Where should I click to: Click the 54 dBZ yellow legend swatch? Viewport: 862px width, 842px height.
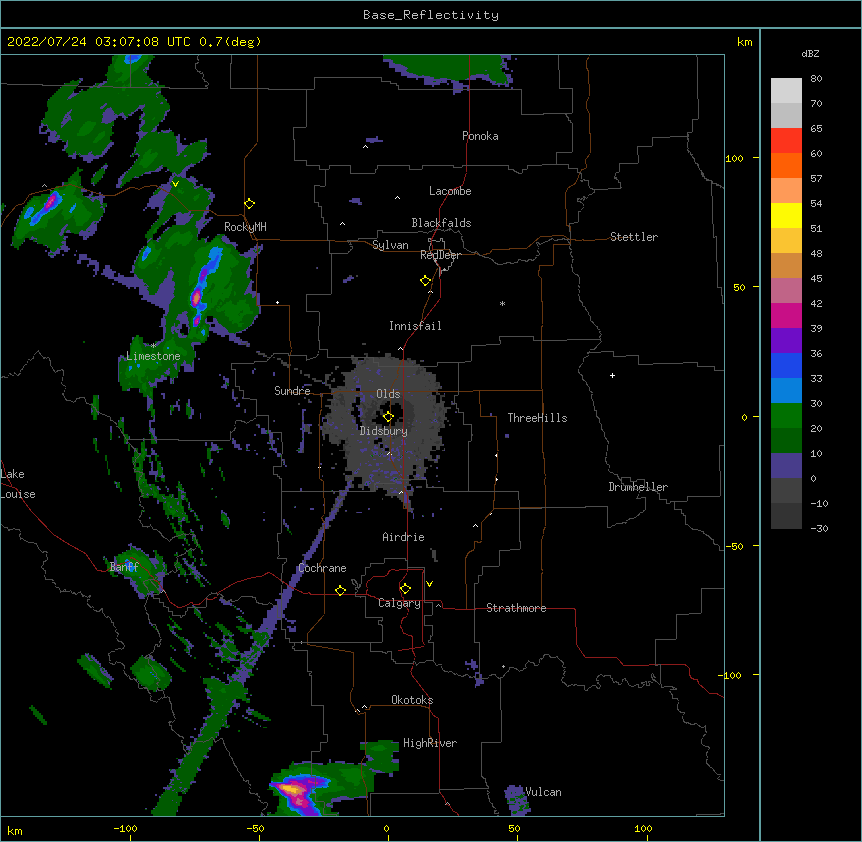[x=786, y=215]
